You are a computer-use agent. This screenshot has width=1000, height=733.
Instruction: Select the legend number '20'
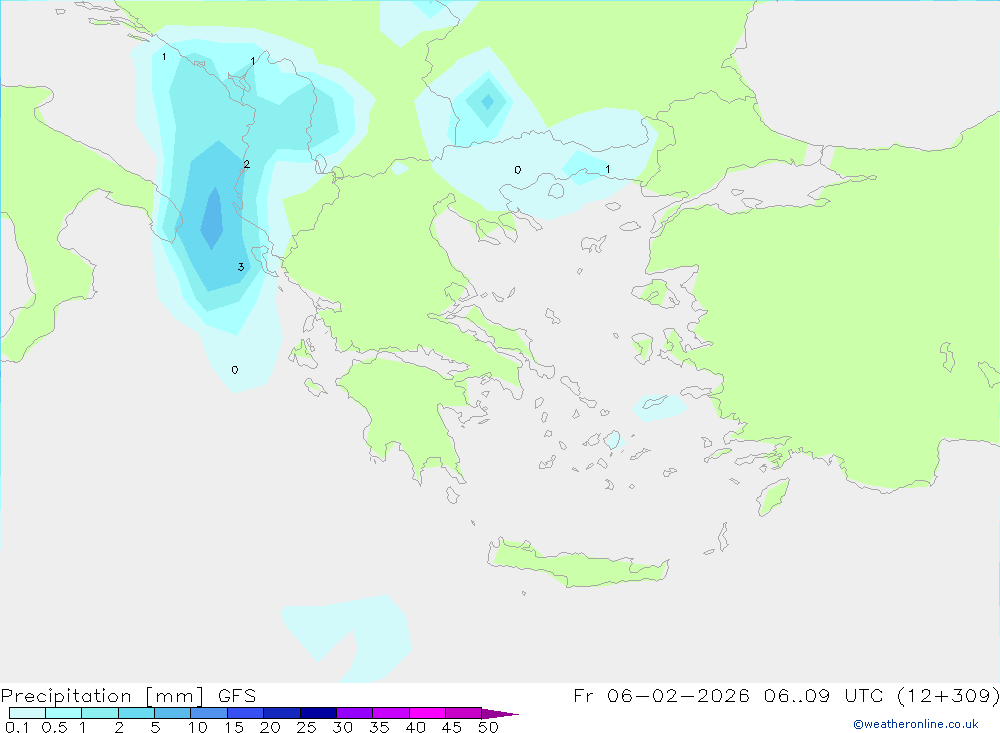(x=270, y=727)
